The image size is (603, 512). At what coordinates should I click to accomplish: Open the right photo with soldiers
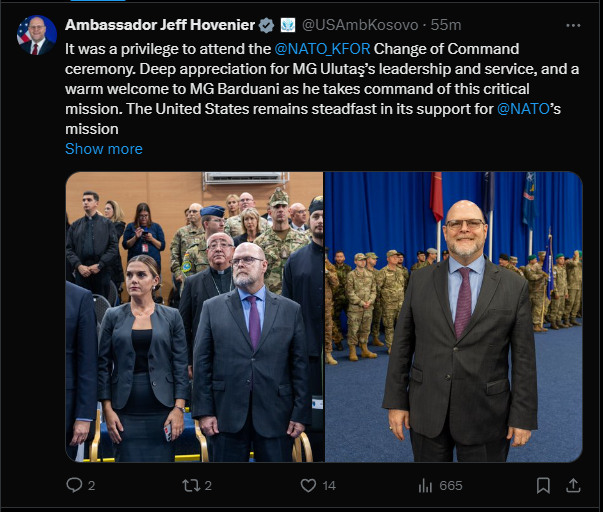pos(453,317)
